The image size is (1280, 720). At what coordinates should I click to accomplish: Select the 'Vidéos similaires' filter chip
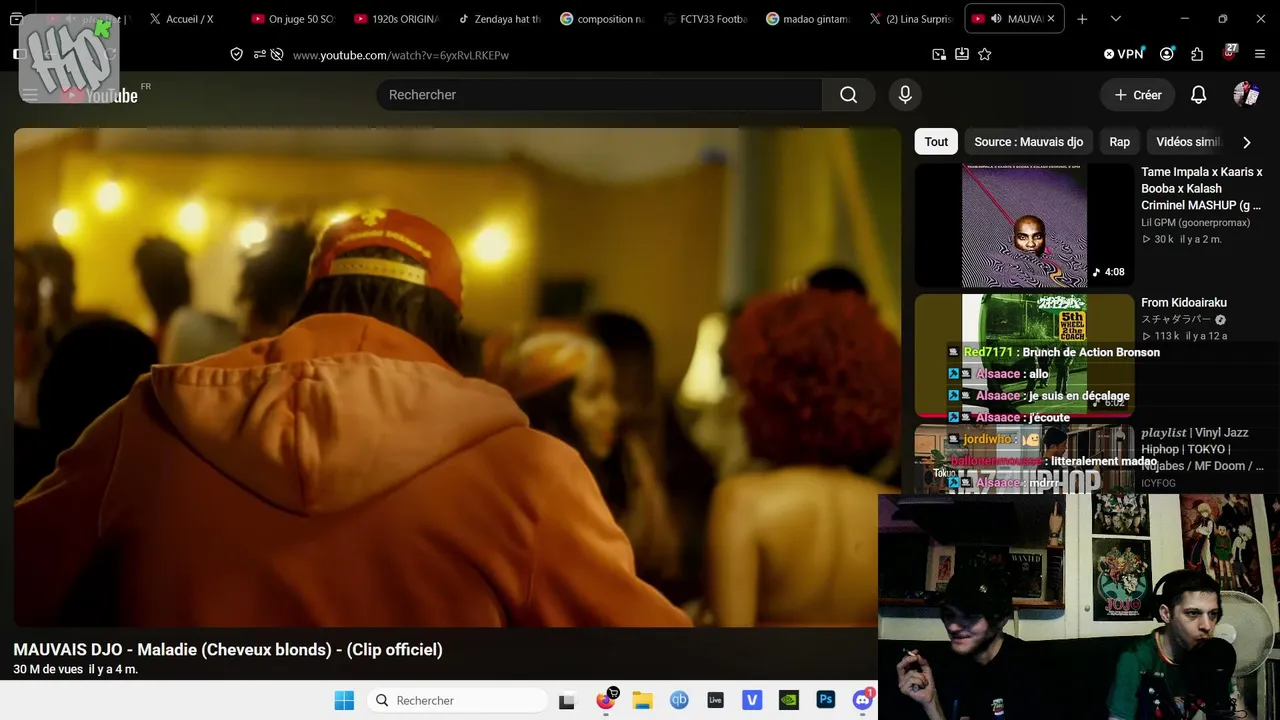pyautogui.click(x=1189, y=142)
